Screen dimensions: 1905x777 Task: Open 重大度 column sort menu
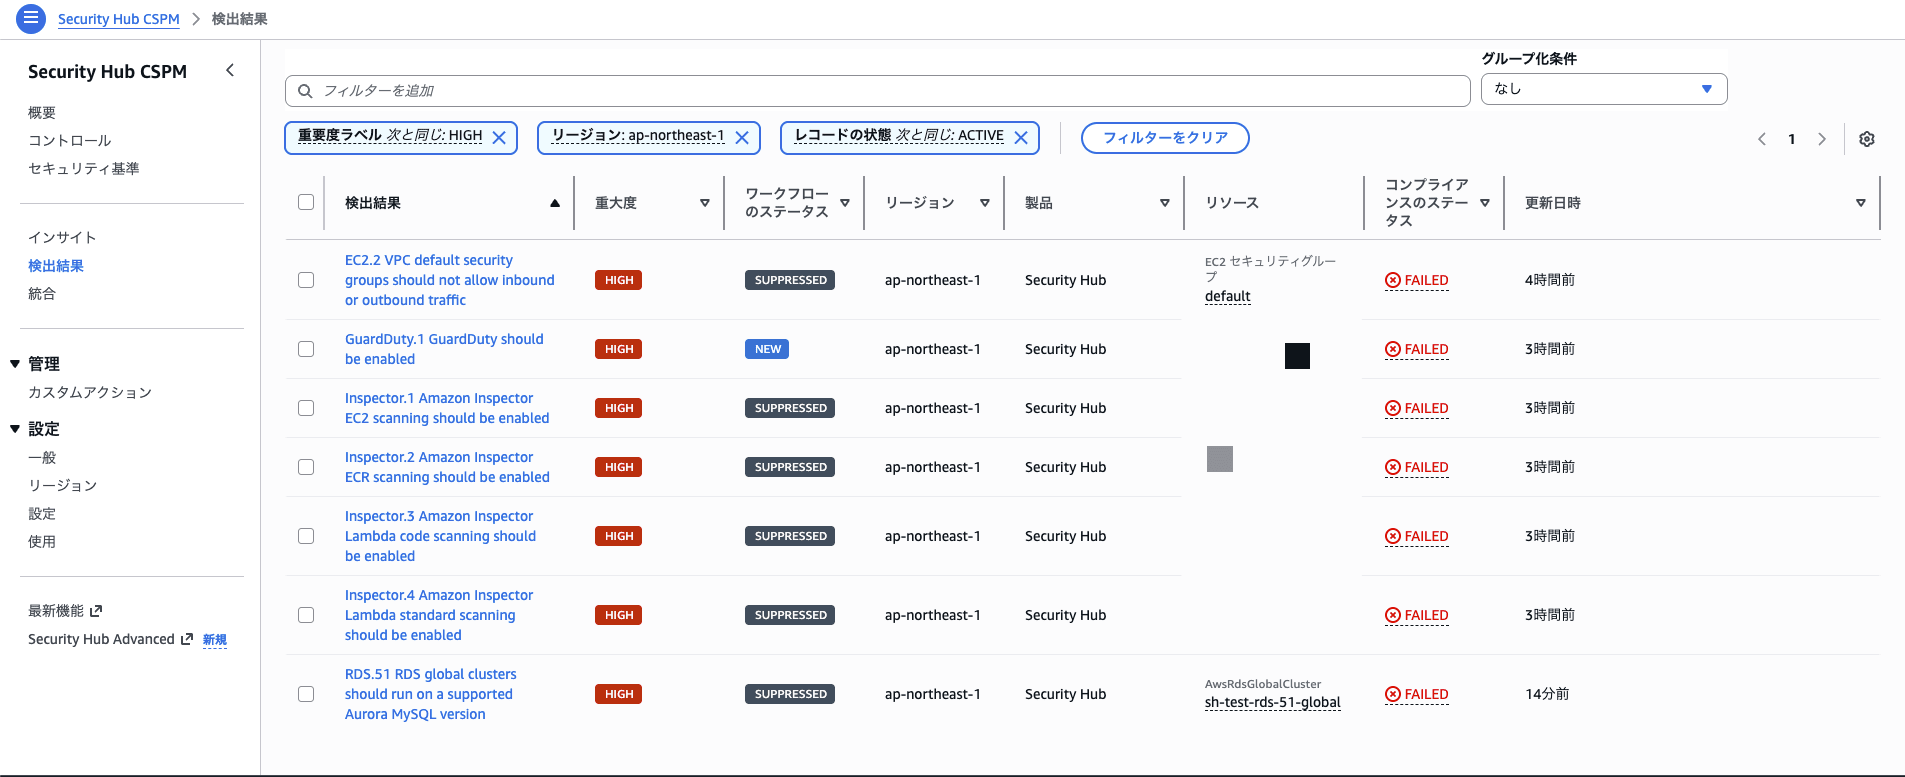705,203
